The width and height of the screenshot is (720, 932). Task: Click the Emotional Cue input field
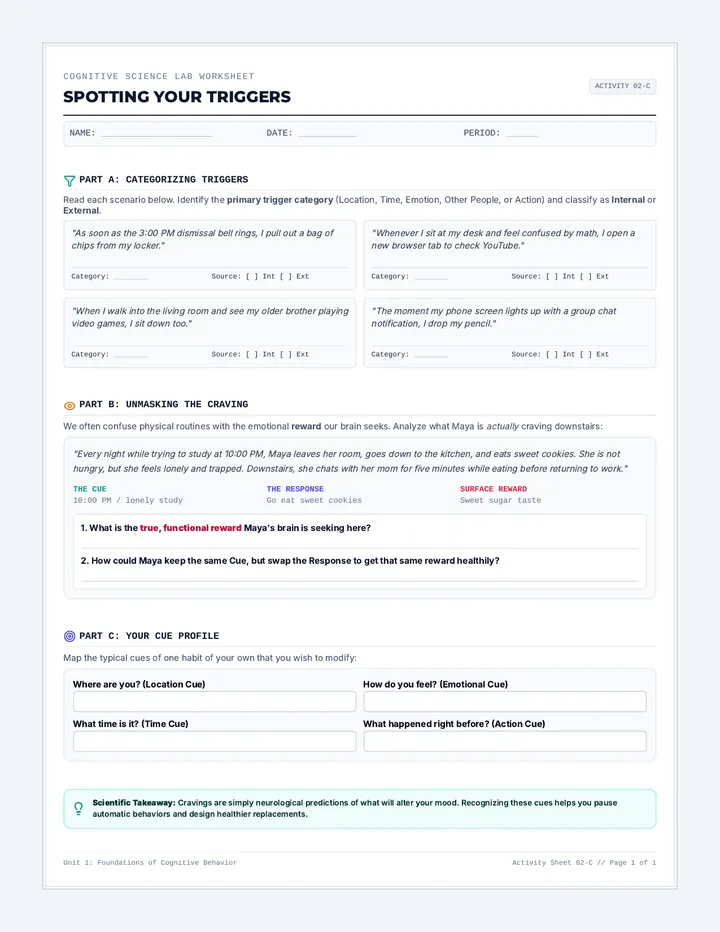click(505, 701)
